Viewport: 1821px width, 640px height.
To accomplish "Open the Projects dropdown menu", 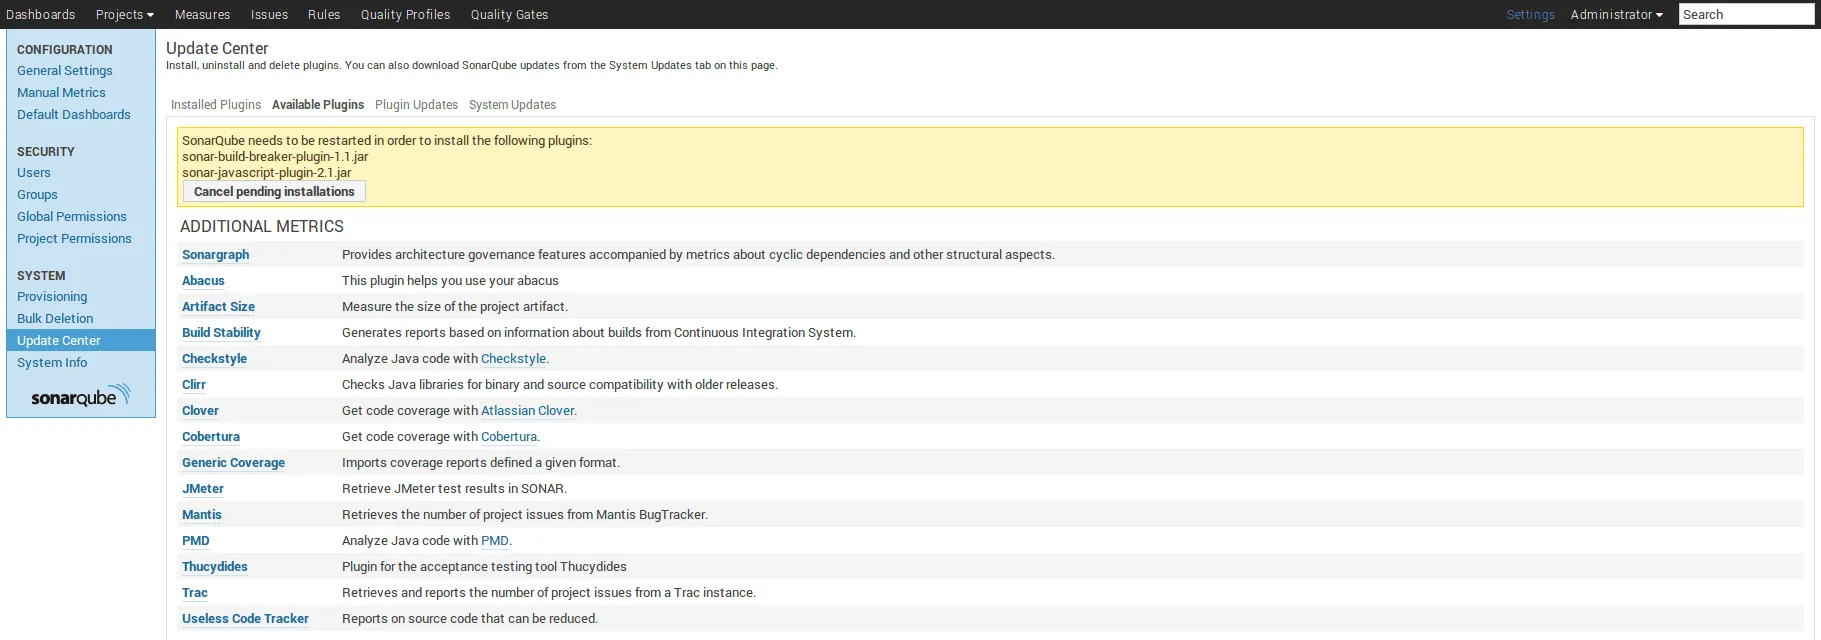I will [124, 15].
